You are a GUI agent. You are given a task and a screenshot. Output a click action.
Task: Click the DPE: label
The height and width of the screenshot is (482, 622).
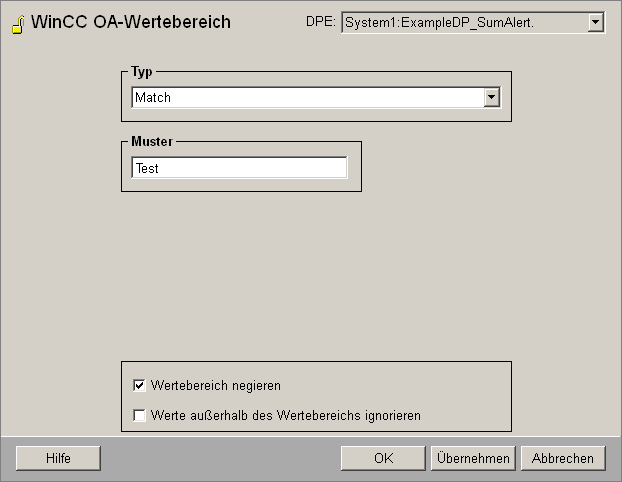coord(321,22)
